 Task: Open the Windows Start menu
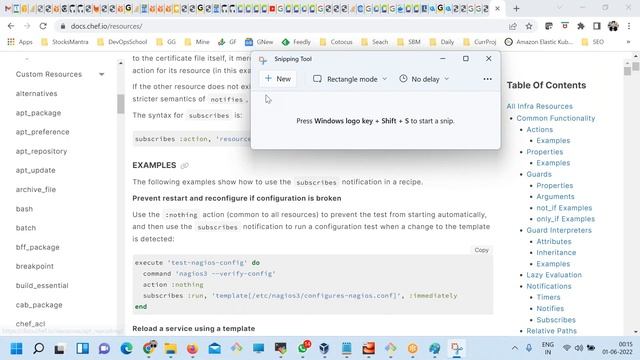(16, 349)
